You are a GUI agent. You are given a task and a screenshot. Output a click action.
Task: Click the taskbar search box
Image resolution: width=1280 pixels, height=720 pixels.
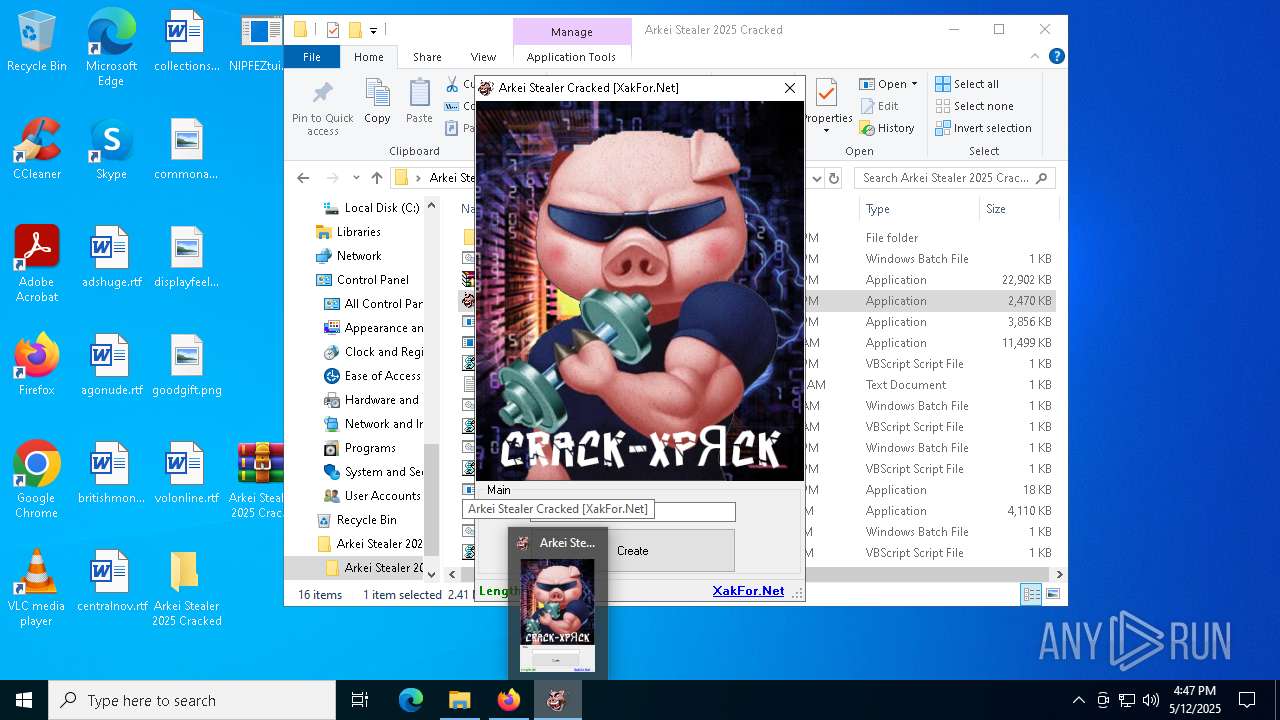pos(192,700)
